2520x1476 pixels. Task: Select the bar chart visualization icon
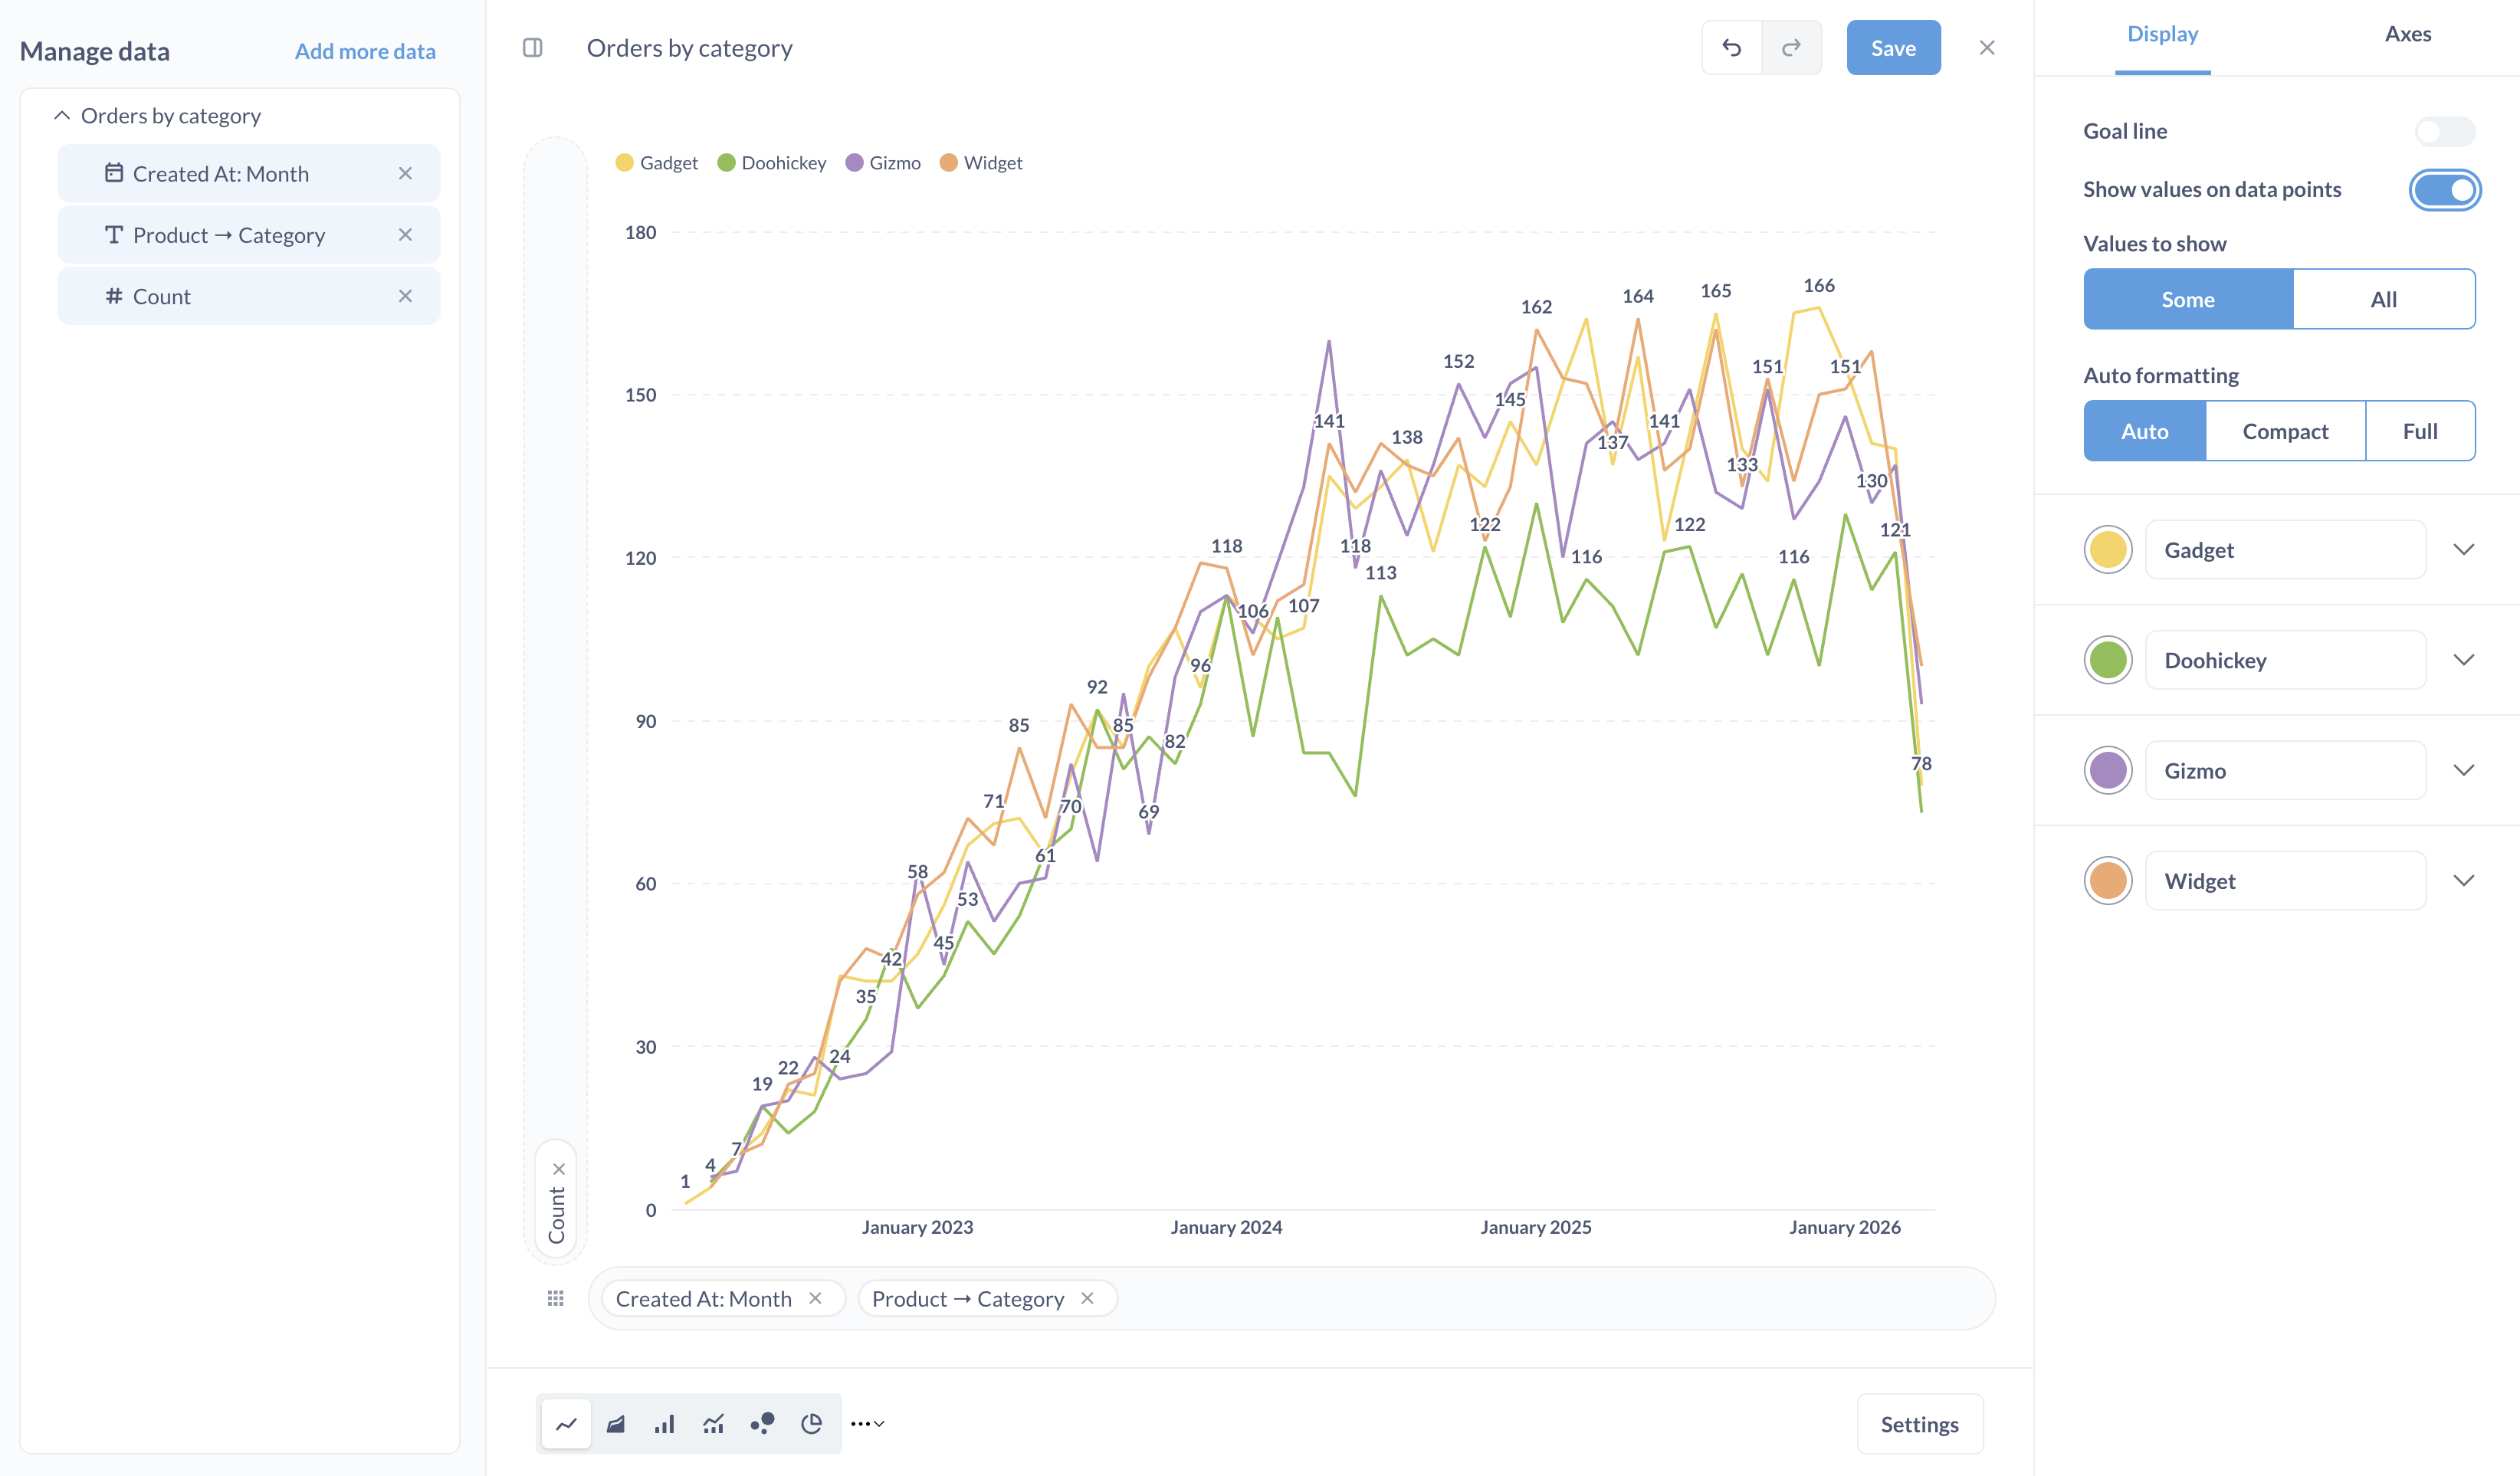click(665, 1424)
